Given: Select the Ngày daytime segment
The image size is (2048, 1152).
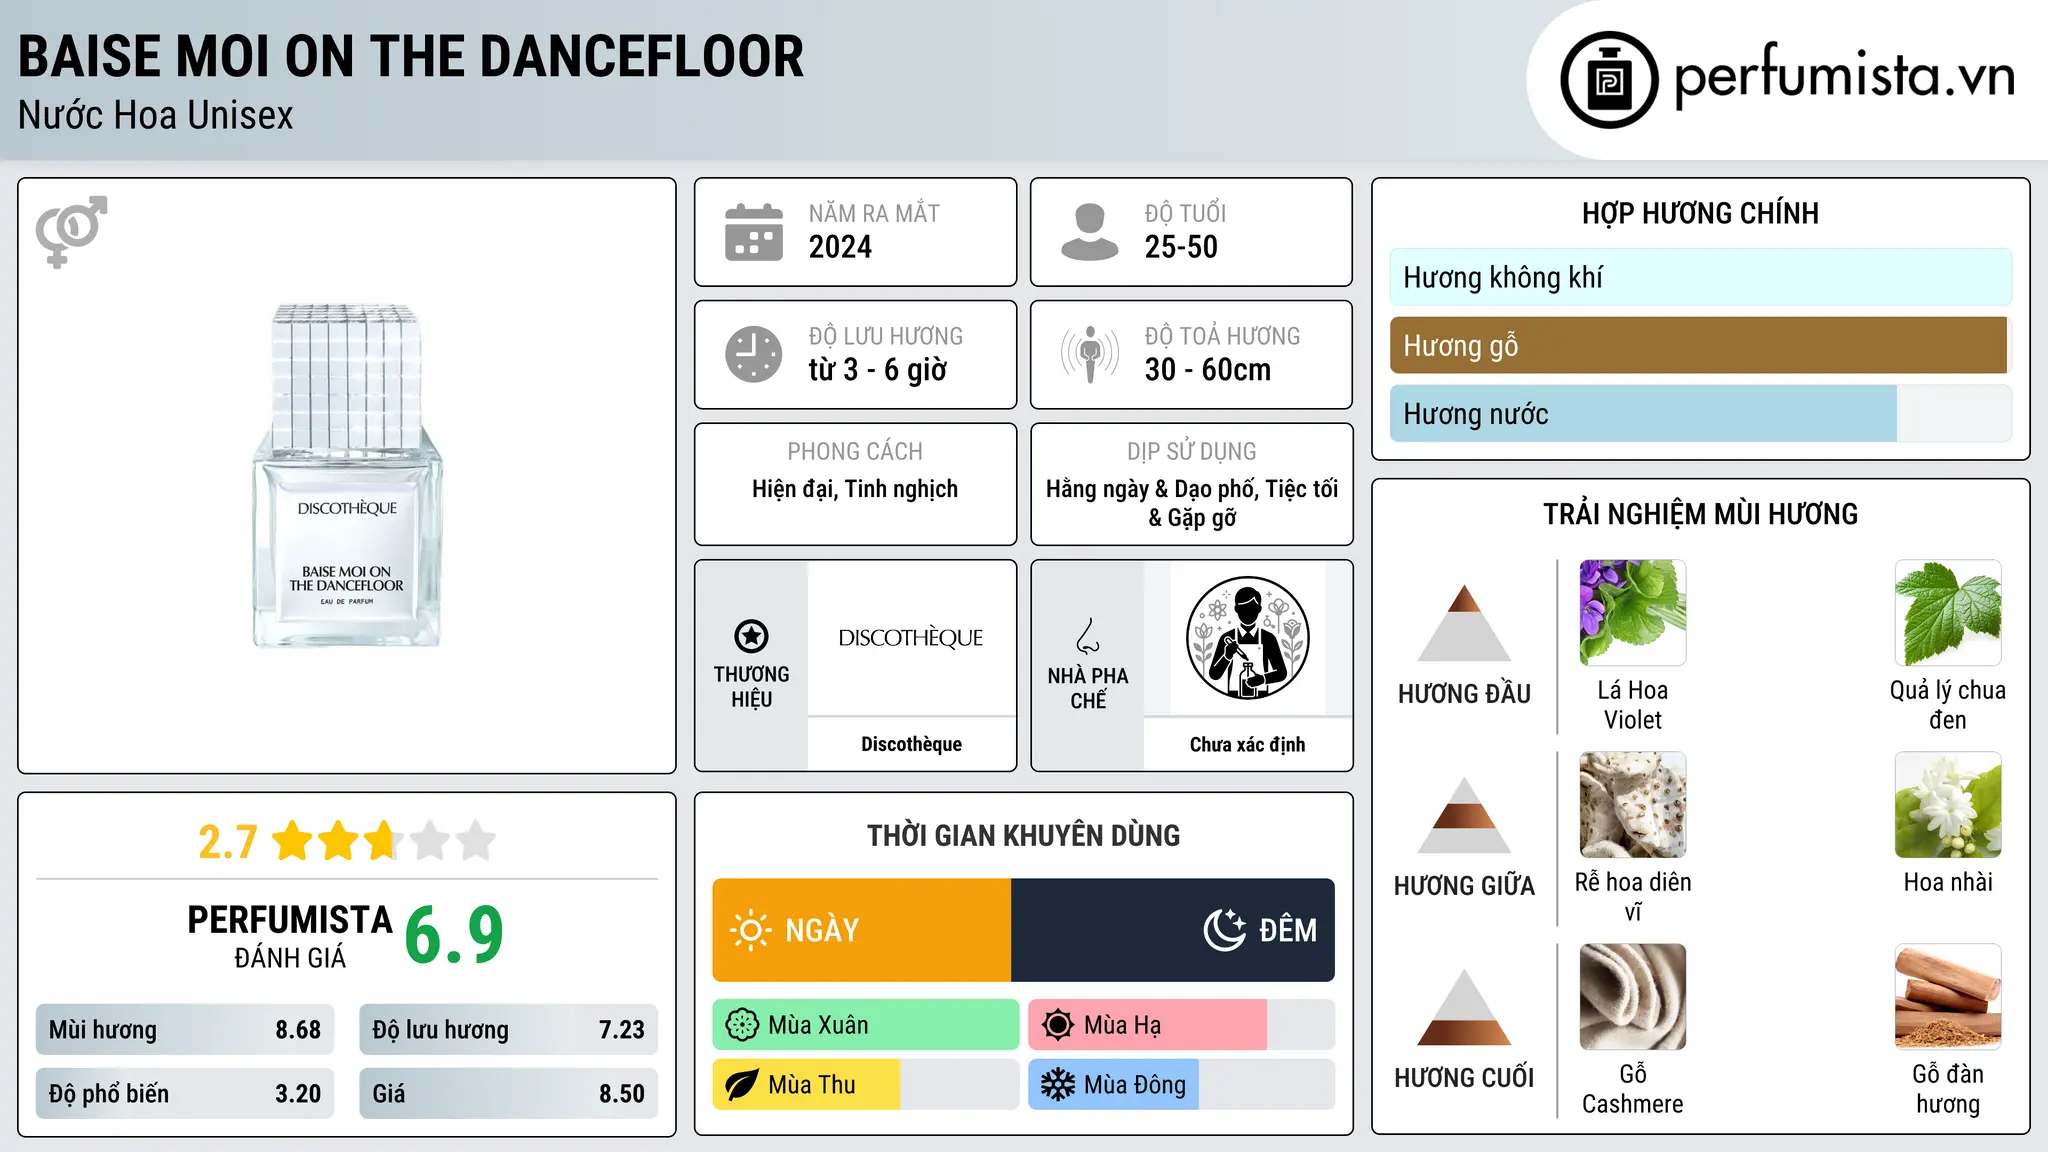Looking at the screenshot, I should [x=862, y=930].
